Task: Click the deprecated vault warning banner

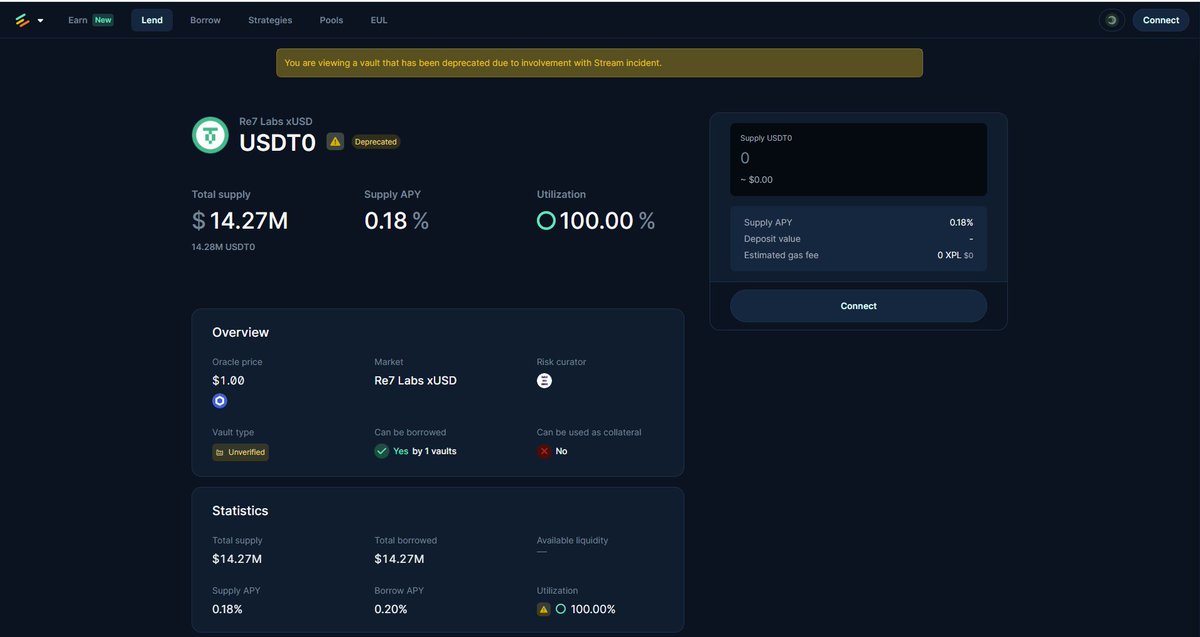Action: (x=599, y=62)
